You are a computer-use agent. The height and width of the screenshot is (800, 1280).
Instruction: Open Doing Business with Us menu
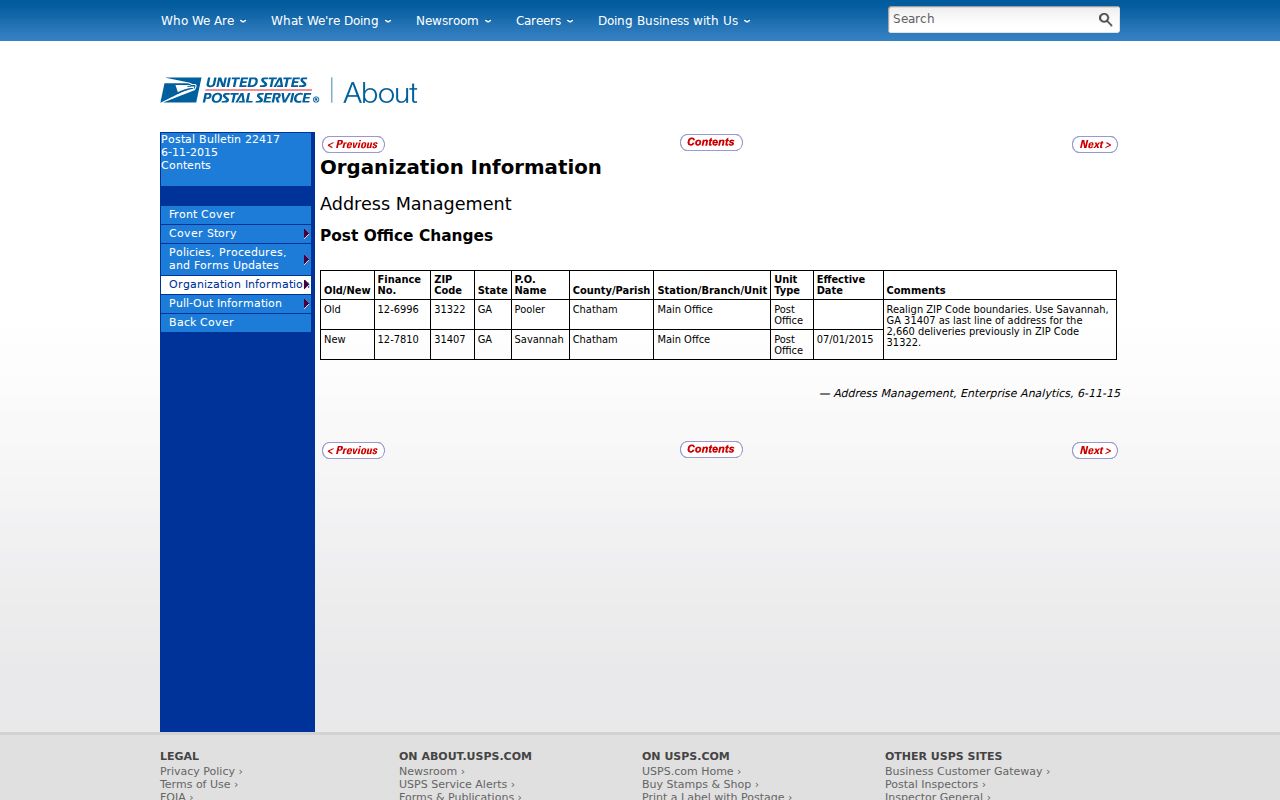coord(674,20)
